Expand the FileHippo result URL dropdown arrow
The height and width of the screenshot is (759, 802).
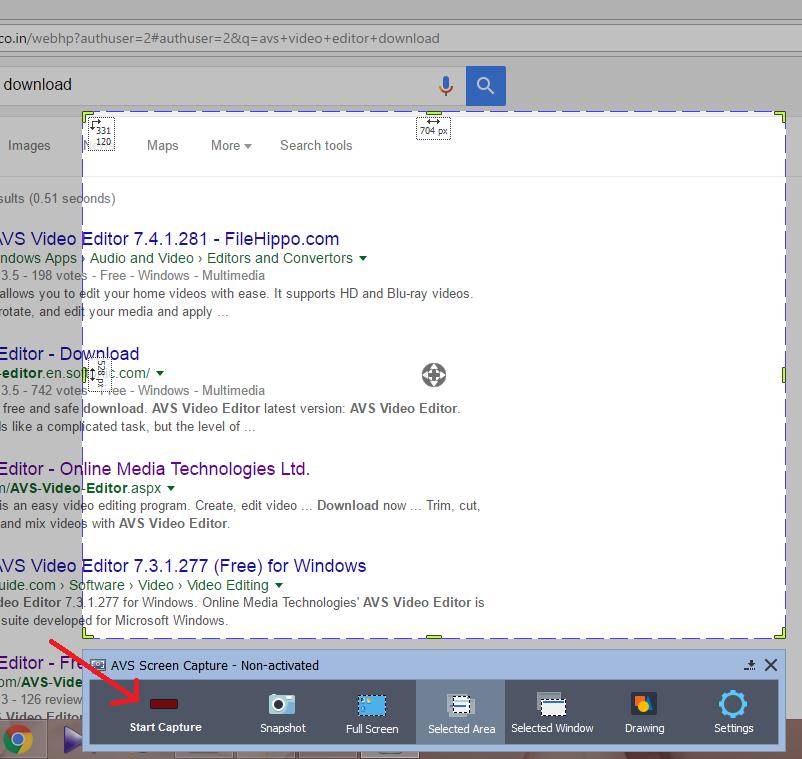pos(363,258)
